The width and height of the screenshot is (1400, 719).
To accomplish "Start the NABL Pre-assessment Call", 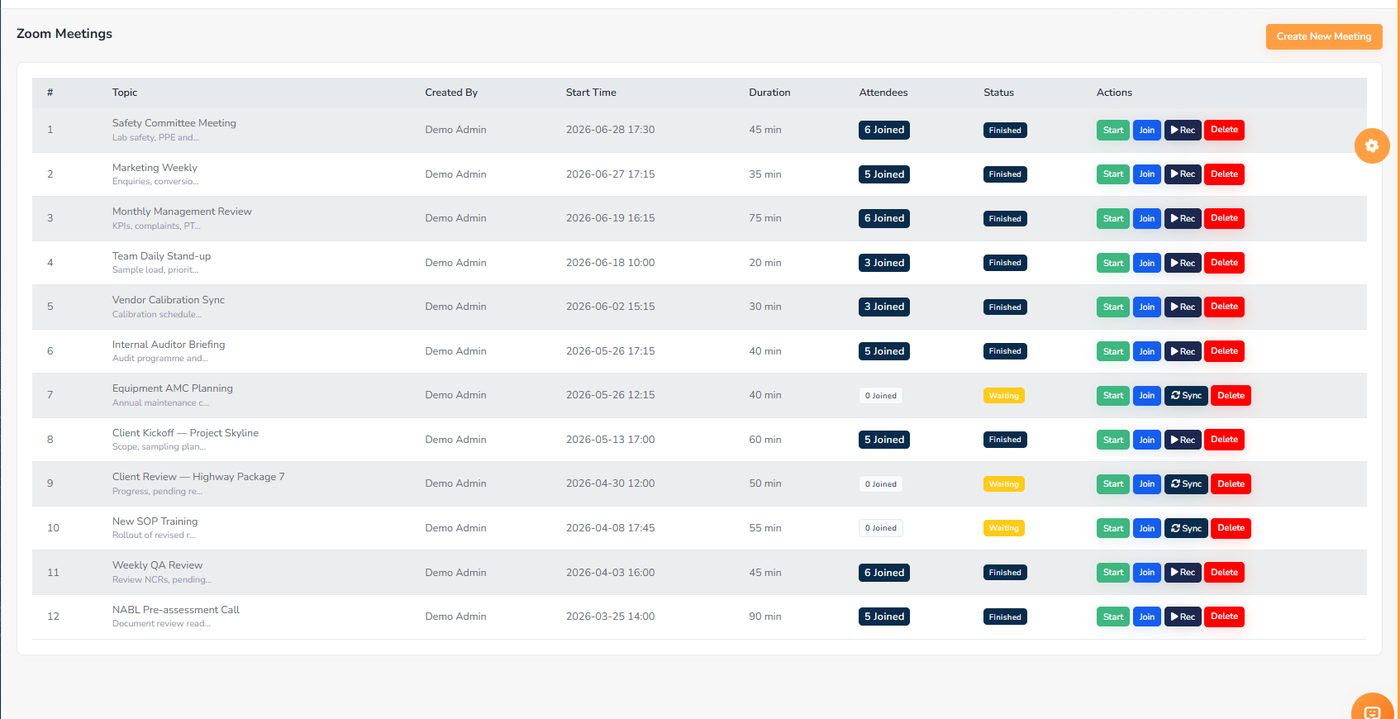I will tap(1113, 617).
